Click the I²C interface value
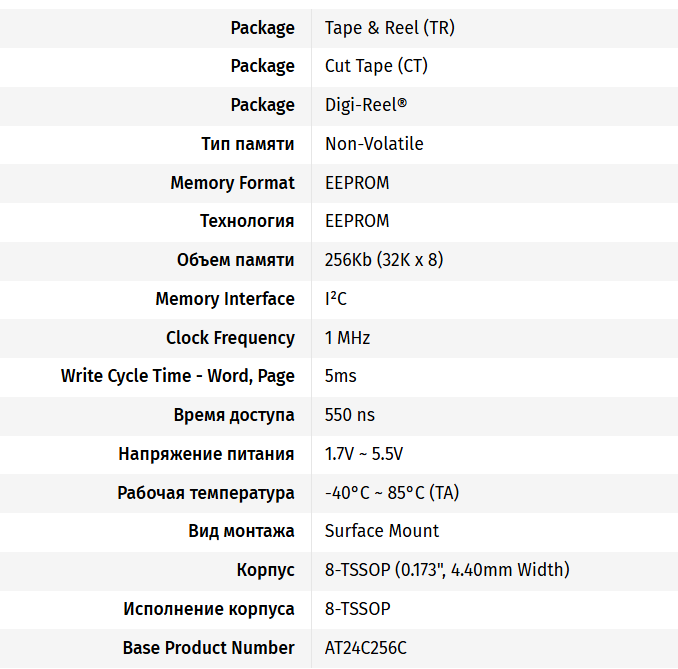The width and height of the screenshot is (678, 669). (336, 299)
